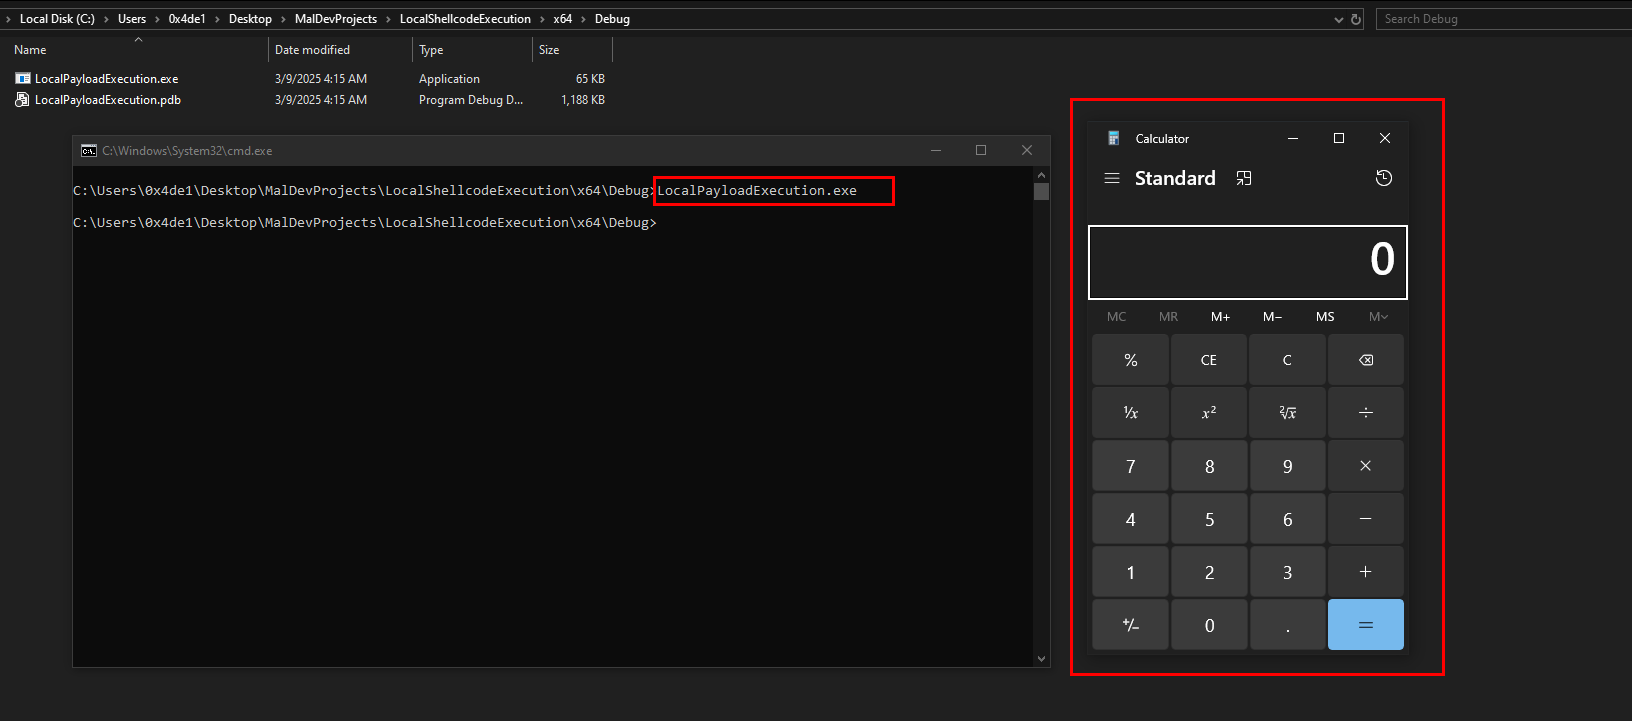Click LocalPayloadExecution.exe file icon

[x=22, y=78]
